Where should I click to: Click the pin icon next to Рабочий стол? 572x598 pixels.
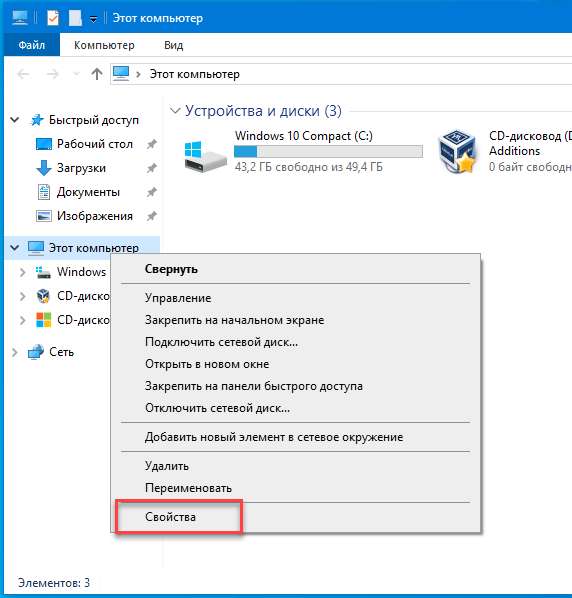(152, 144)
